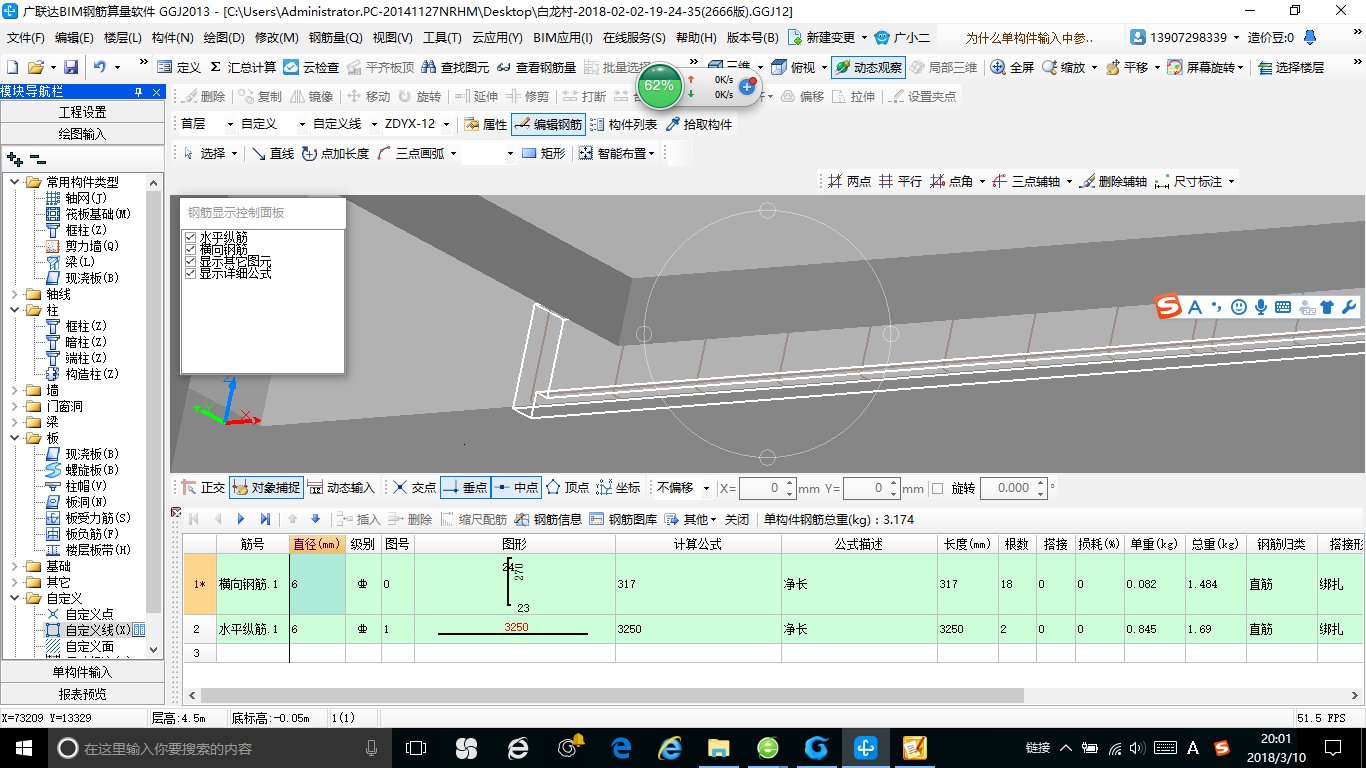The width and height of the screenshot is (1366, 768).
Task: Run 汇总计算 summary calculation
Action: point(243,67)
